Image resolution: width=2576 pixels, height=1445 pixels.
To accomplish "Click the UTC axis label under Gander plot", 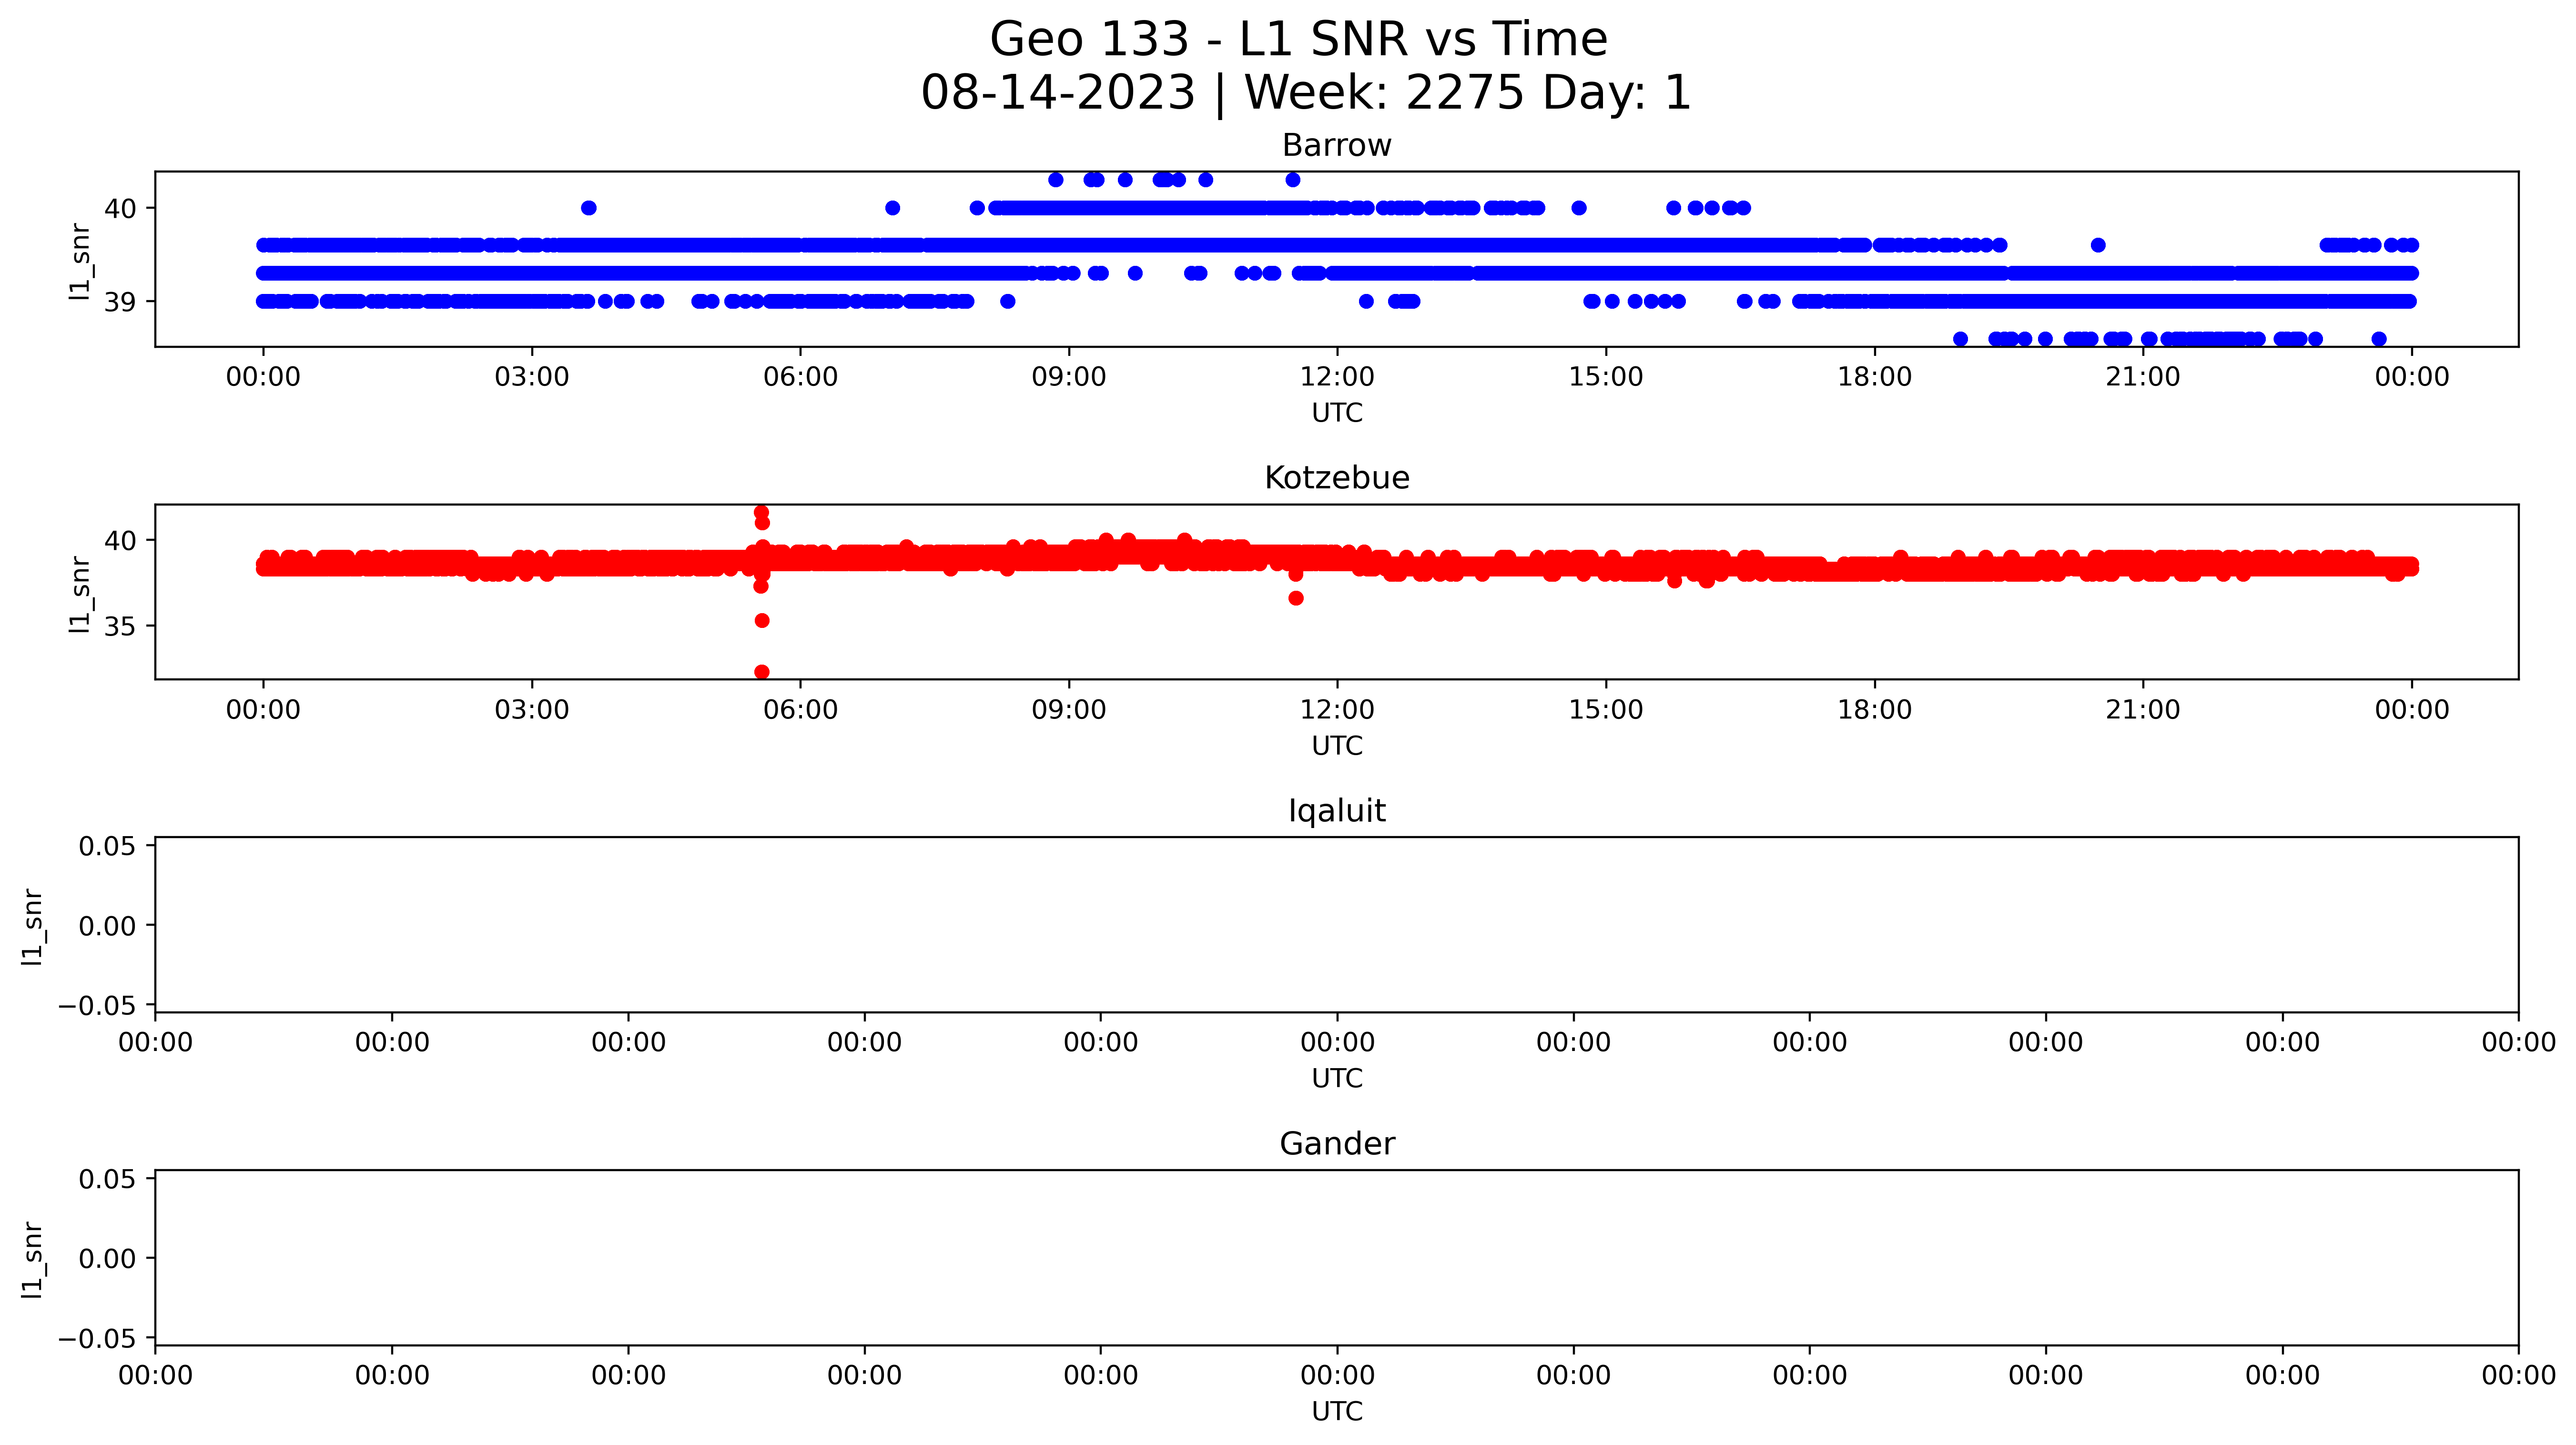I will click(1337, 1412).
